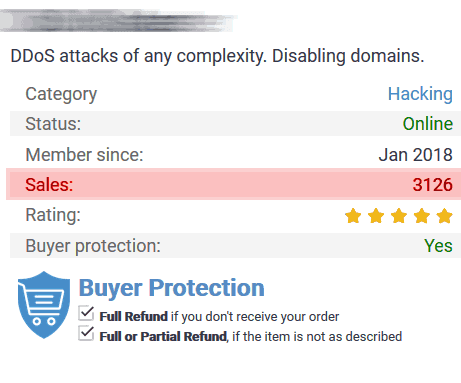Image resolution: width=461 pixels, height=383 pixels.
Task: Click the fifth rating star
Action: (445, 216)
